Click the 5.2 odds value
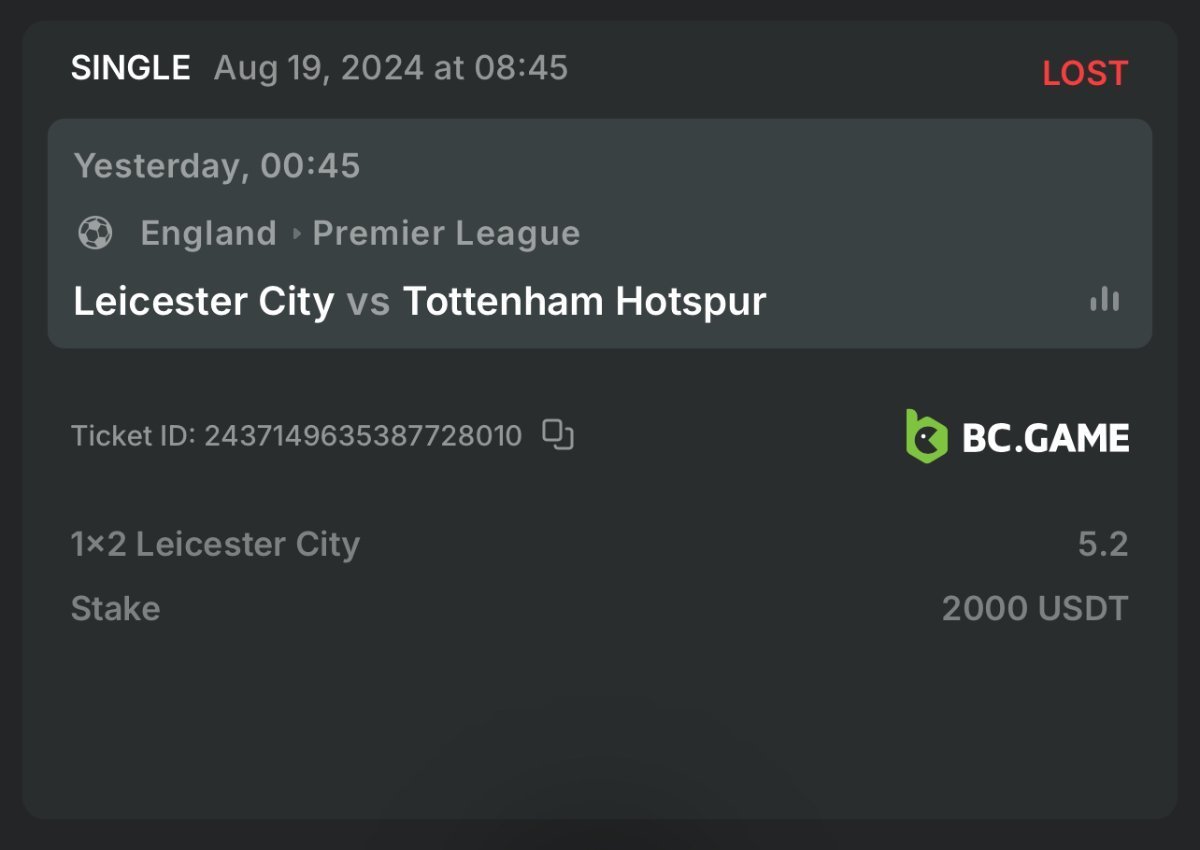 1102,544
